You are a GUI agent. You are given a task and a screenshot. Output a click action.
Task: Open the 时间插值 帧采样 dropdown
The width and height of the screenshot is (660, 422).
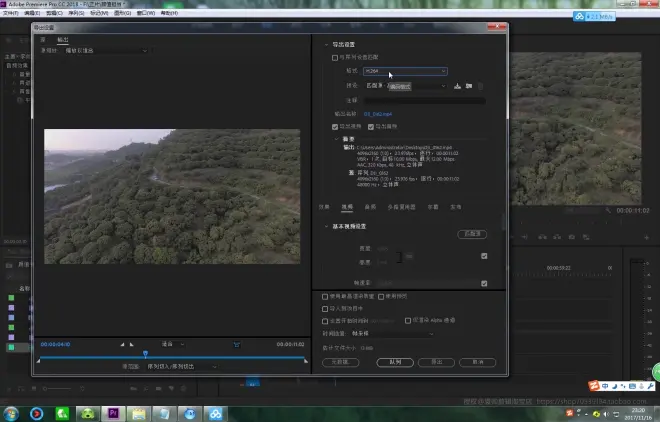coord(391,334)
